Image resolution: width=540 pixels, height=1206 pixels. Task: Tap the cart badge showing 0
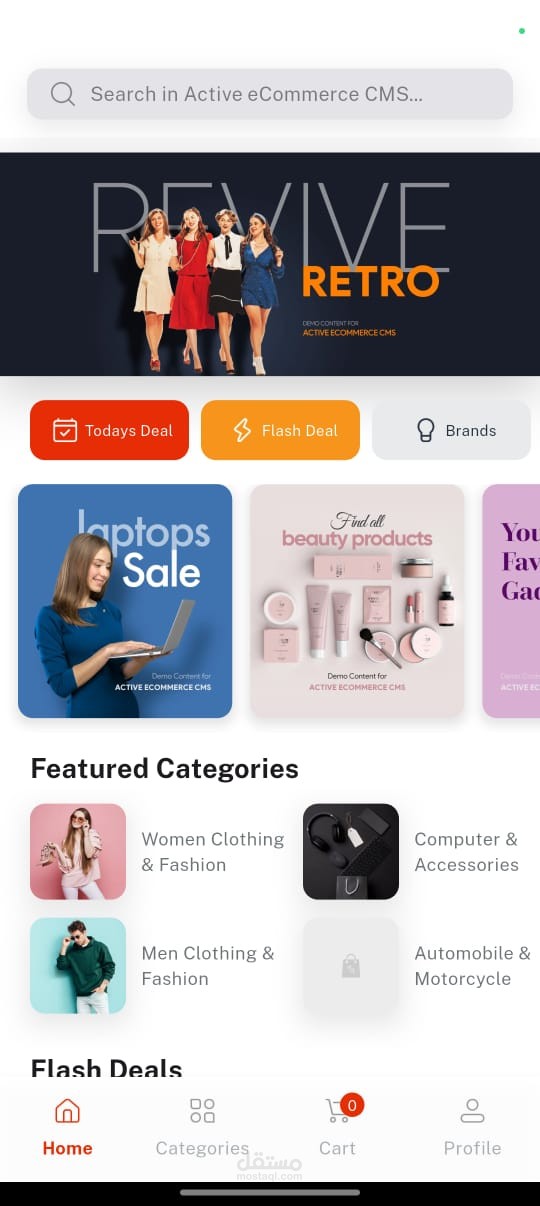(351, 1105)
